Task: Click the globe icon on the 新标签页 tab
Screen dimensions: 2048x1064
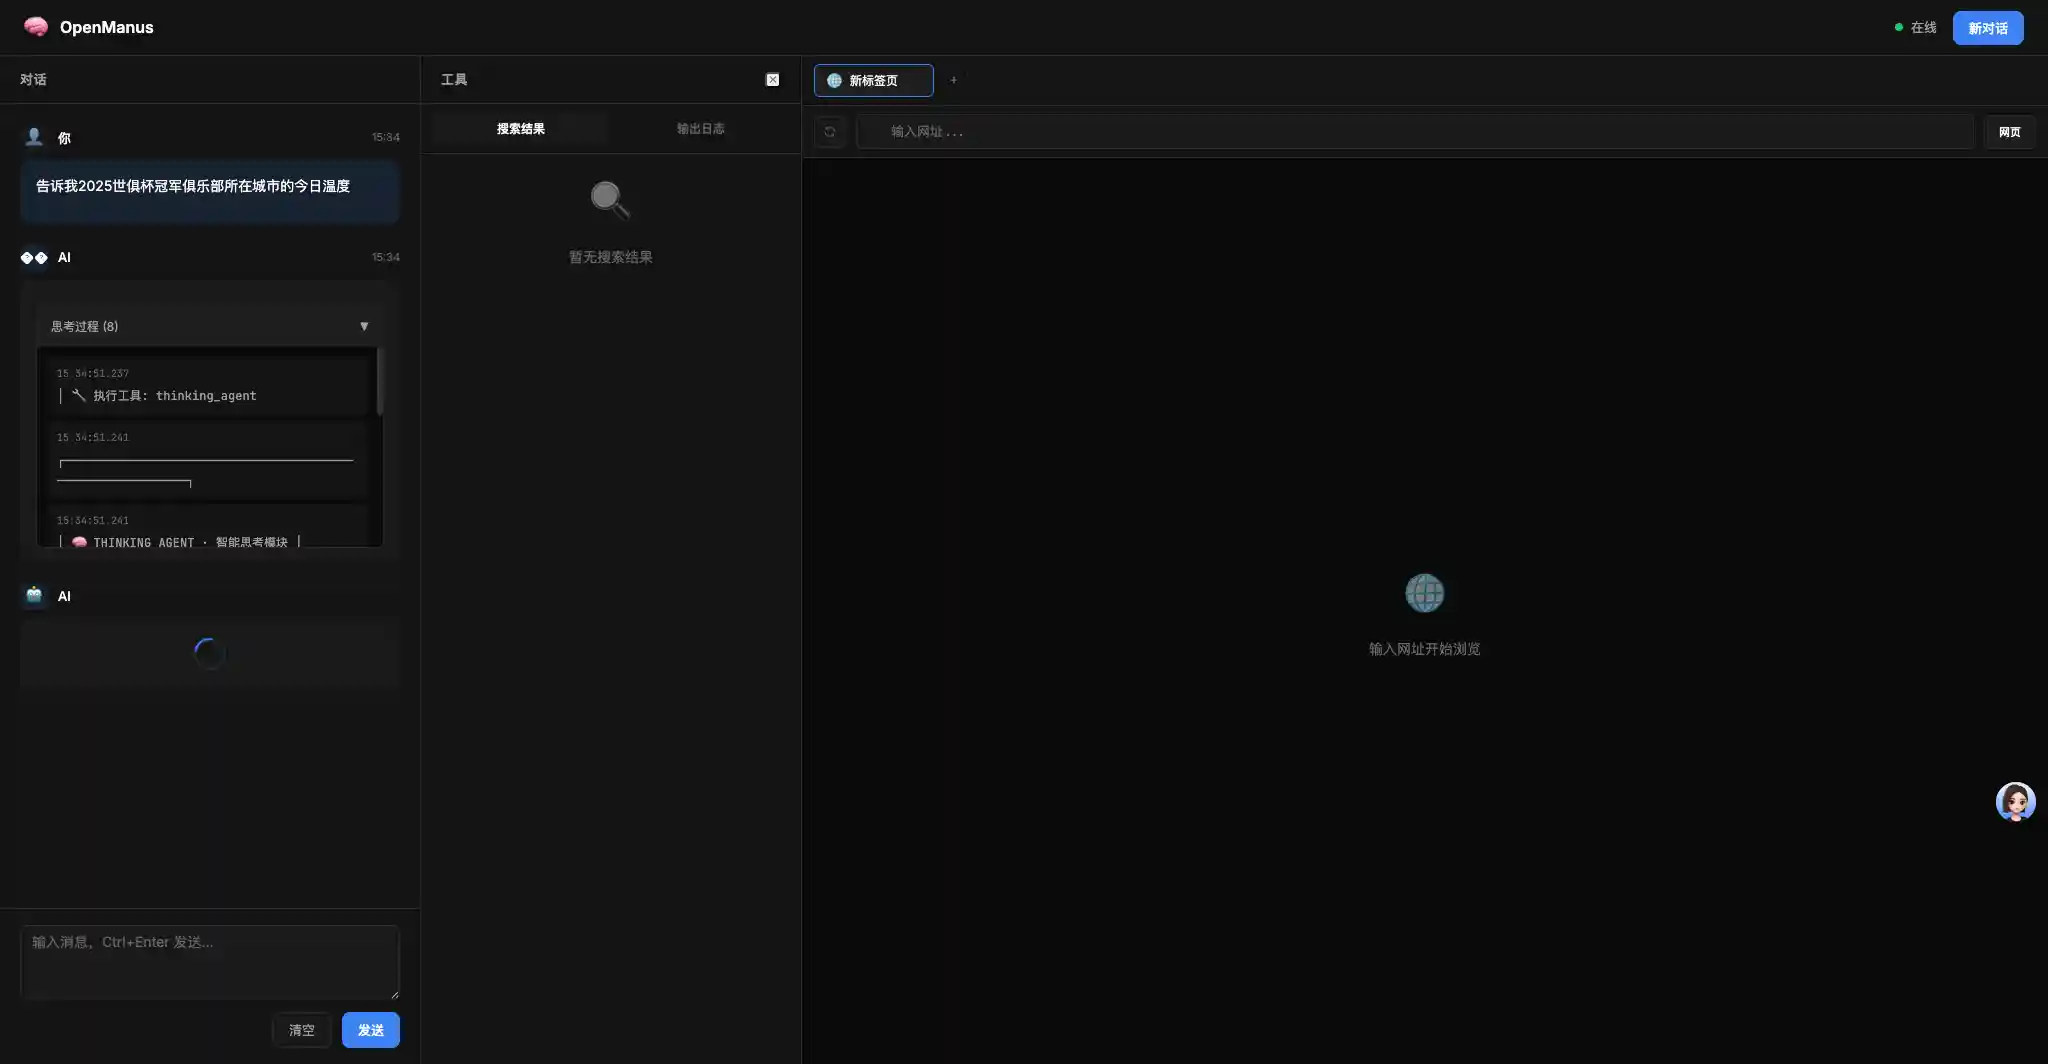Action: pyautogui.click(x=835, y=80)
